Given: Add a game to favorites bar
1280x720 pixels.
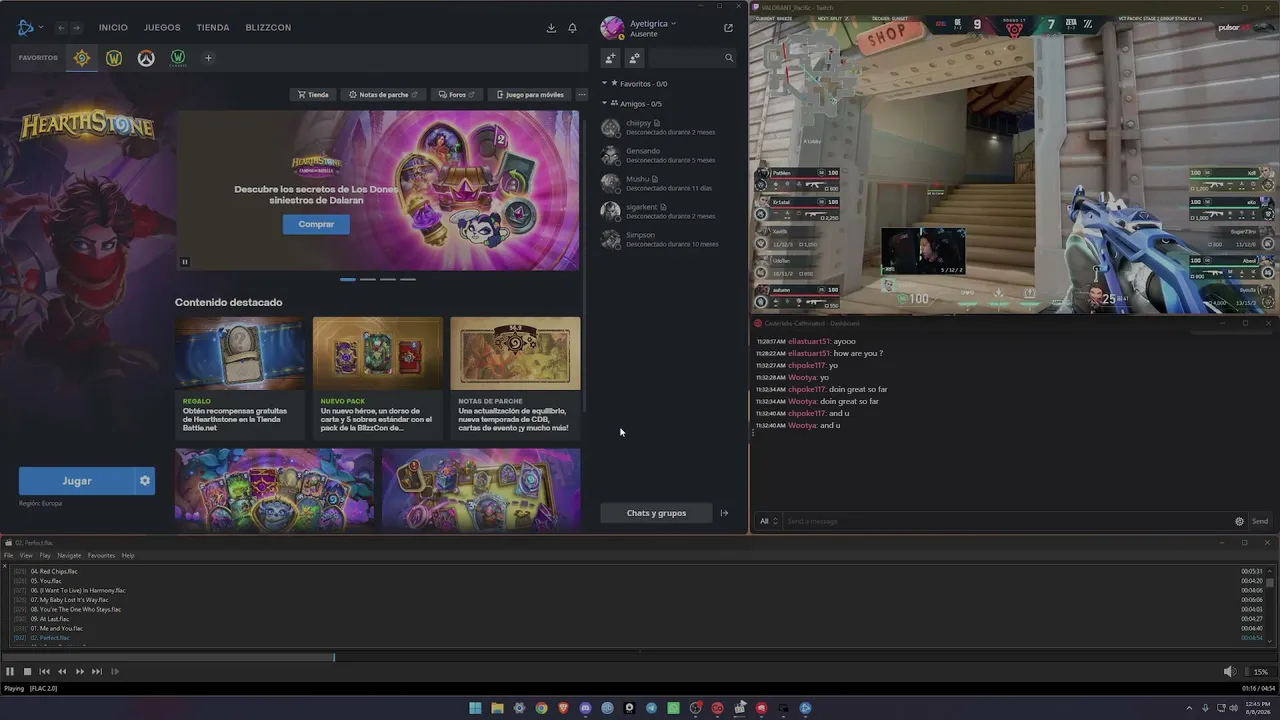Looking at the screenshot, I should pyautogui.click(x=208, y=58).
